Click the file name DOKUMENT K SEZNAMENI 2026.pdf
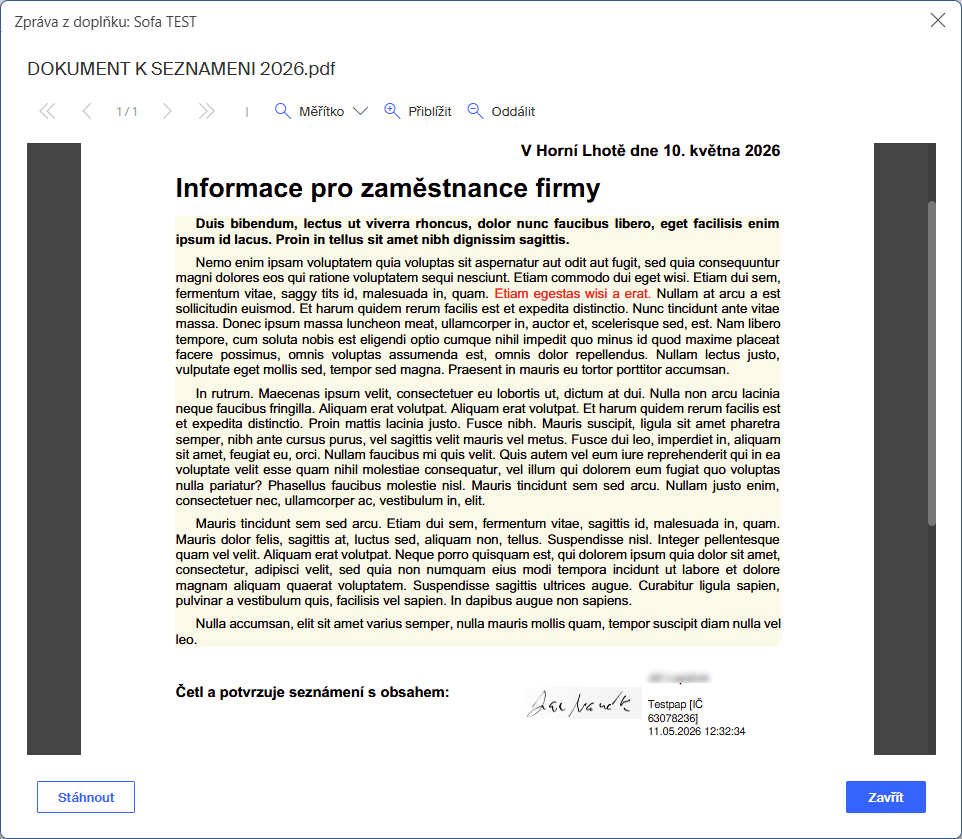 coord(181,69)
